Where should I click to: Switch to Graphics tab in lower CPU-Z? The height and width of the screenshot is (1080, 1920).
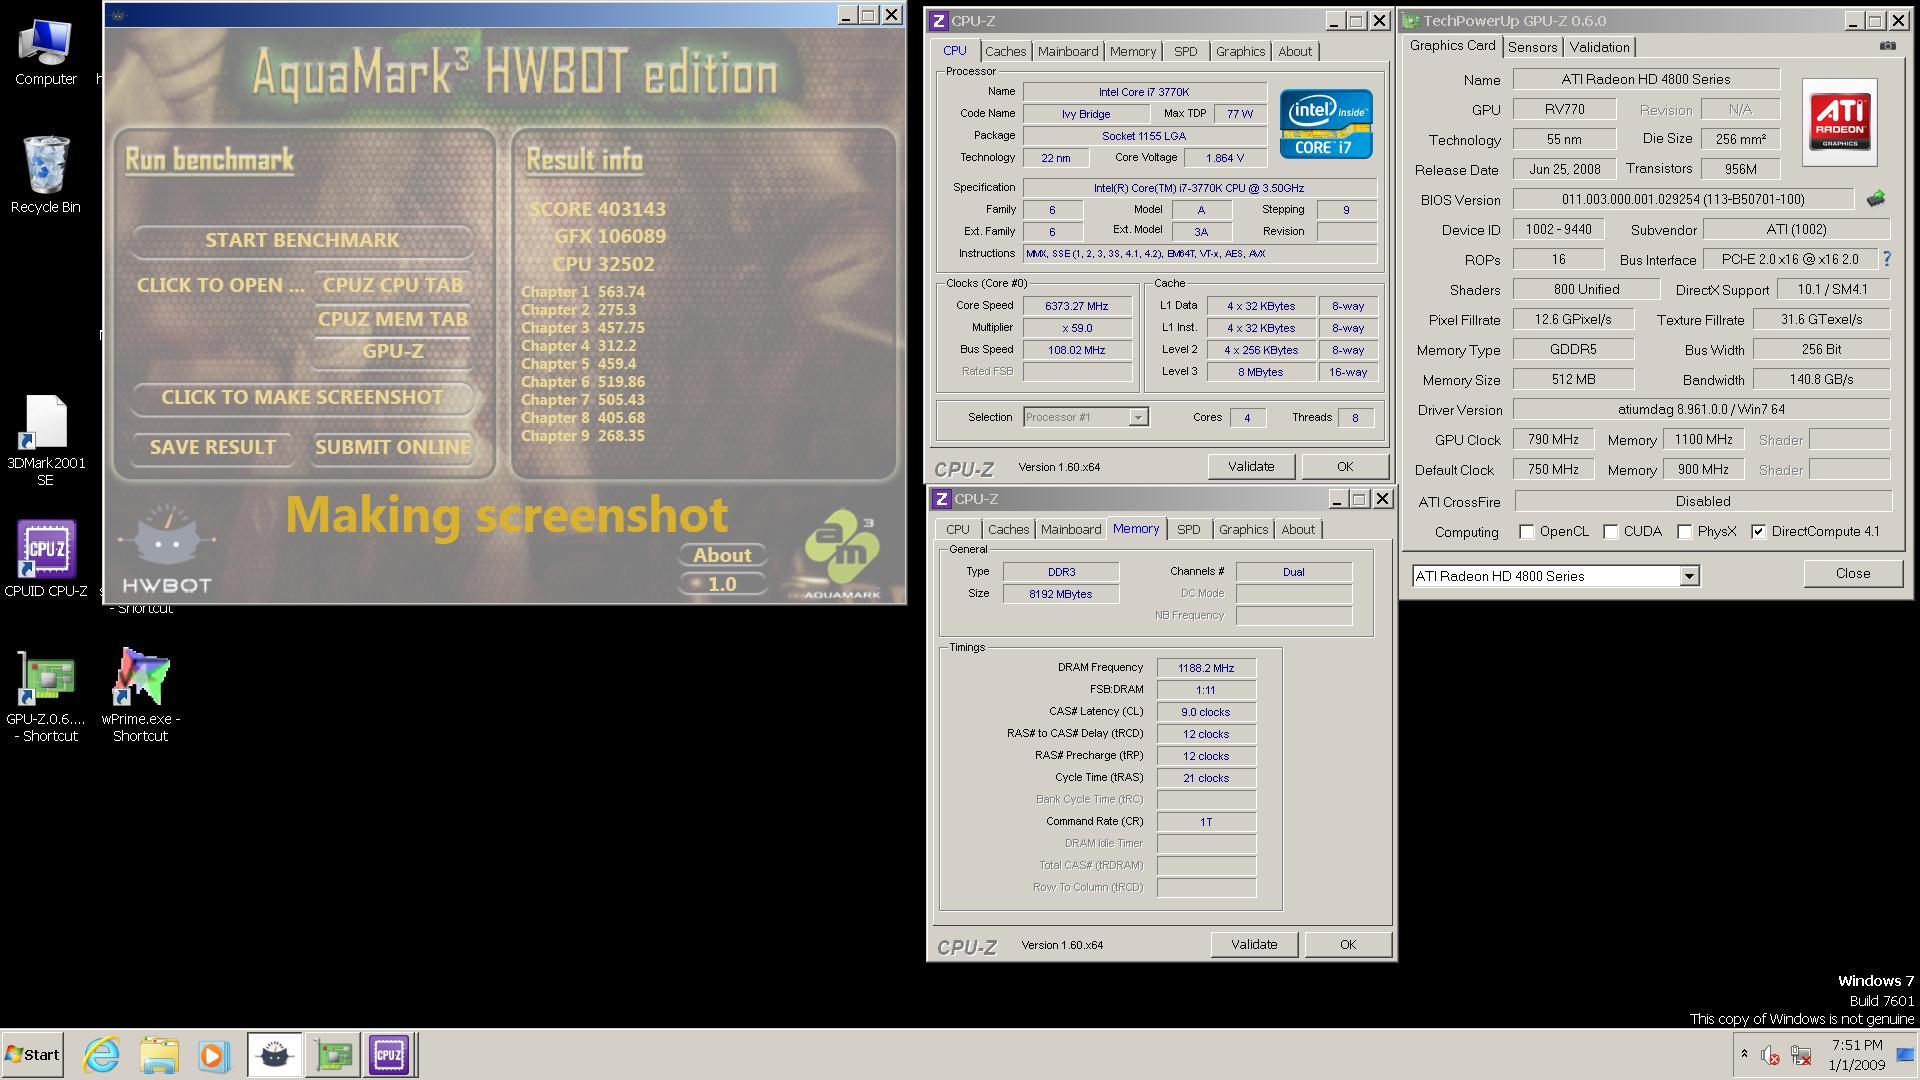pos(1243,529)
